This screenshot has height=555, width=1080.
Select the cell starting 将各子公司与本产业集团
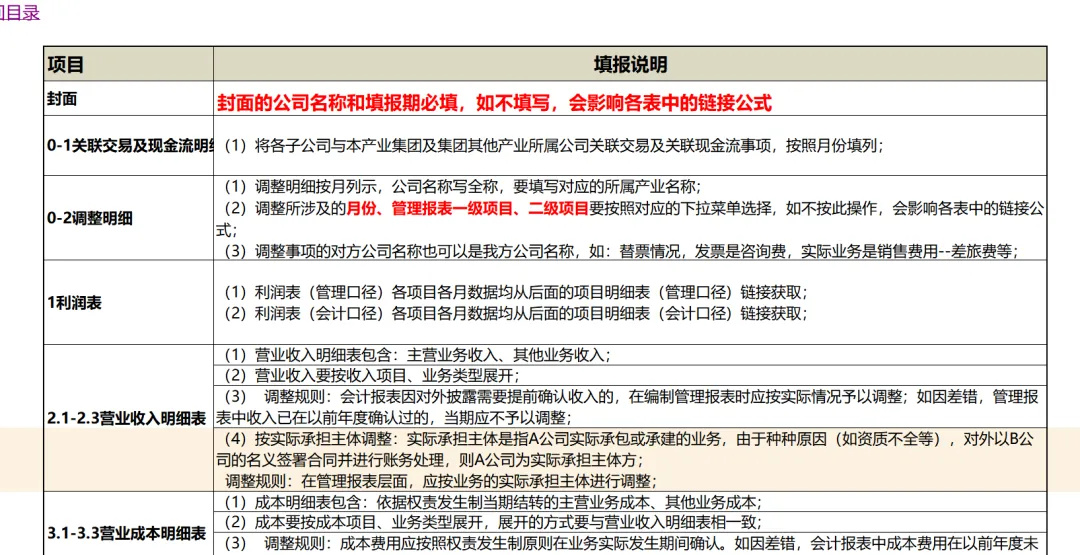pyautogui.click(x=630, y=146)
